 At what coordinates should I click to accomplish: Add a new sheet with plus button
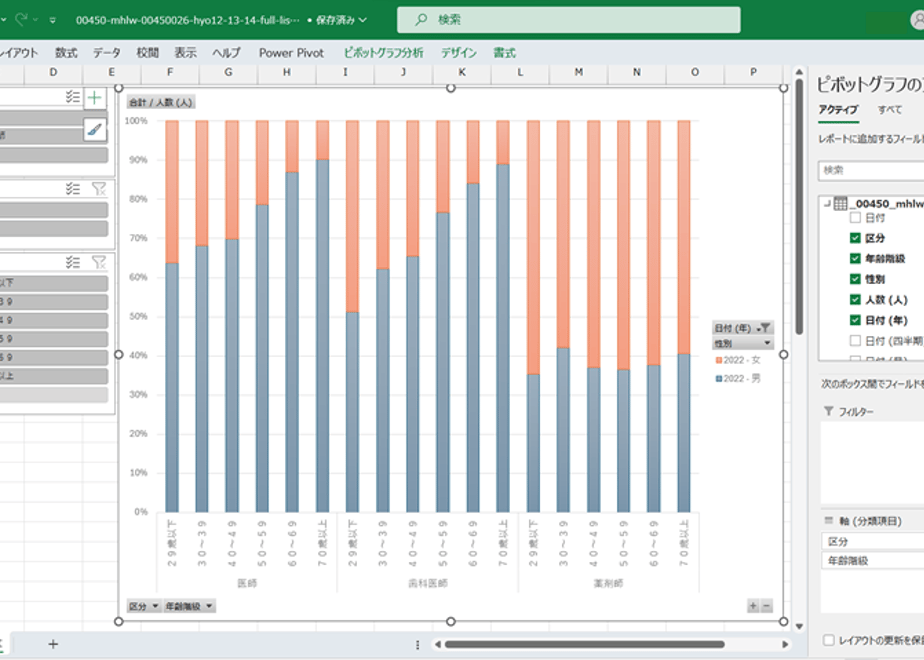pyautogui.click(x=53, y=644)
